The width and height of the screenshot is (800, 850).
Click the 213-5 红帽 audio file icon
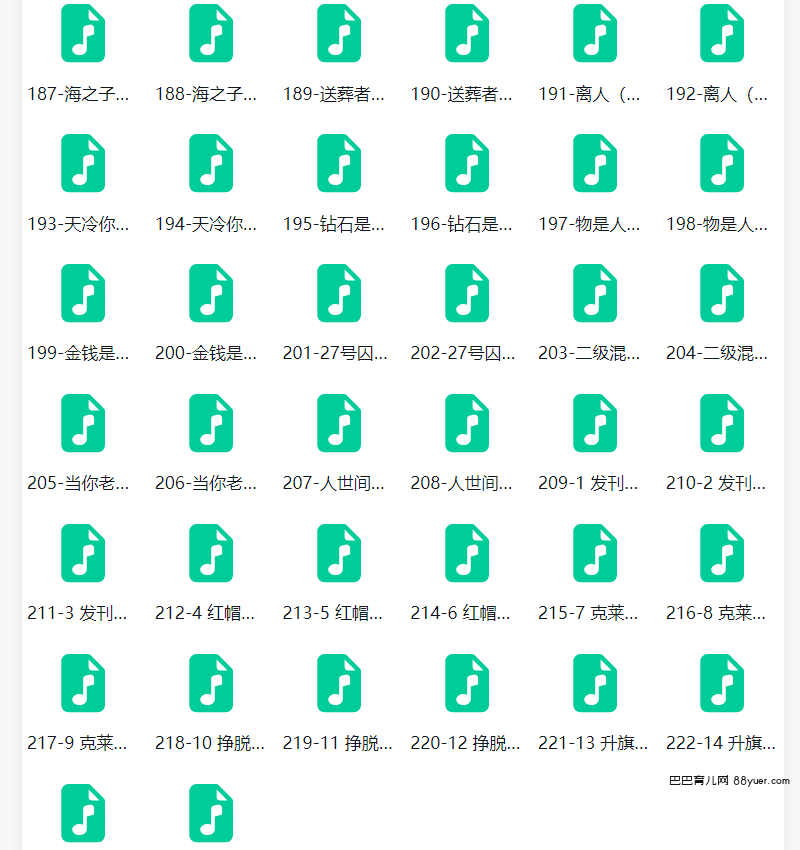(x=339, y=553)
